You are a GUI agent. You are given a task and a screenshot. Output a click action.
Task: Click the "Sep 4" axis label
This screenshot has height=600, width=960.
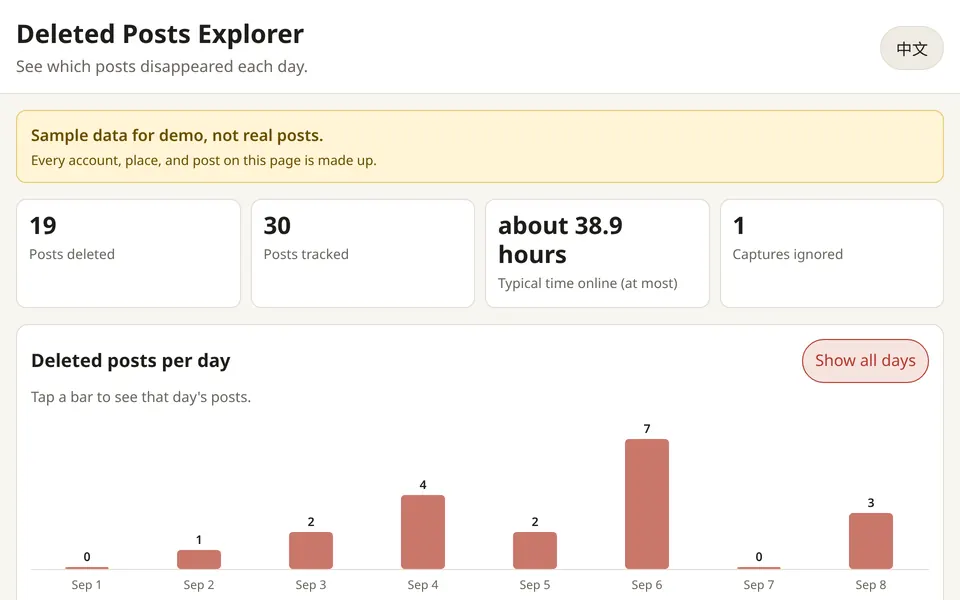coord(423,585)
